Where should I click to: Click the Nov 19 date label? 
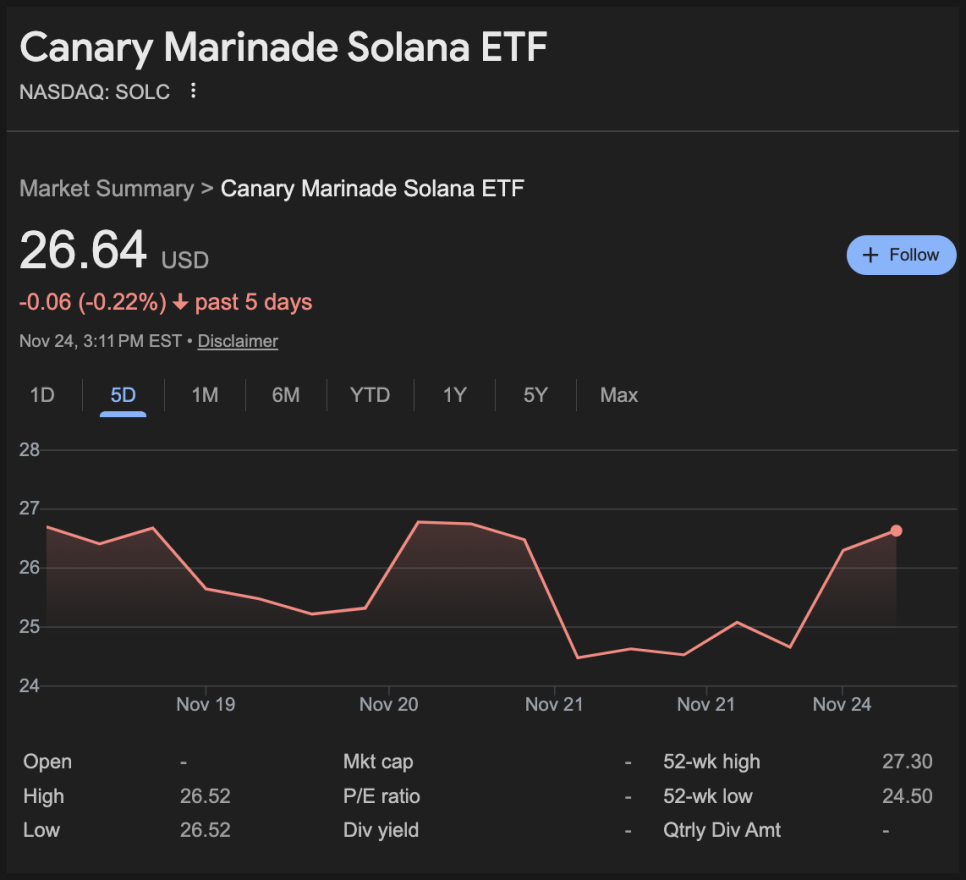[x=206, y=705]
